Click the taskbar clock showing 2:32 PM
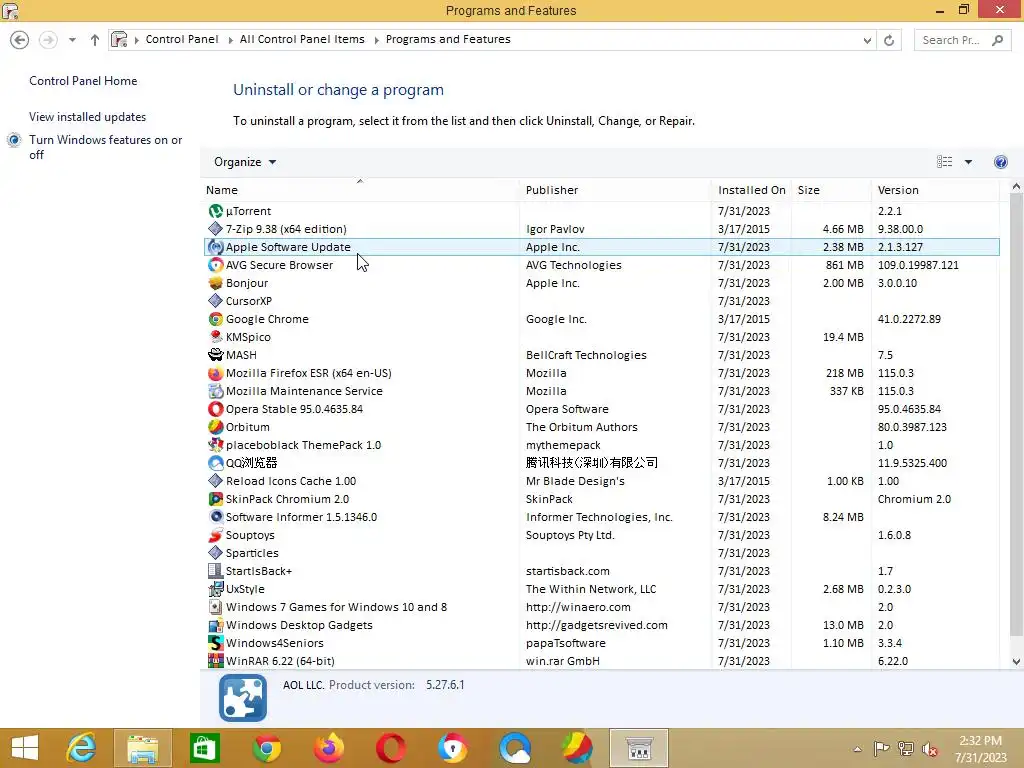Viewport: 1024px width, 768px height. click(x=980, y=749)
